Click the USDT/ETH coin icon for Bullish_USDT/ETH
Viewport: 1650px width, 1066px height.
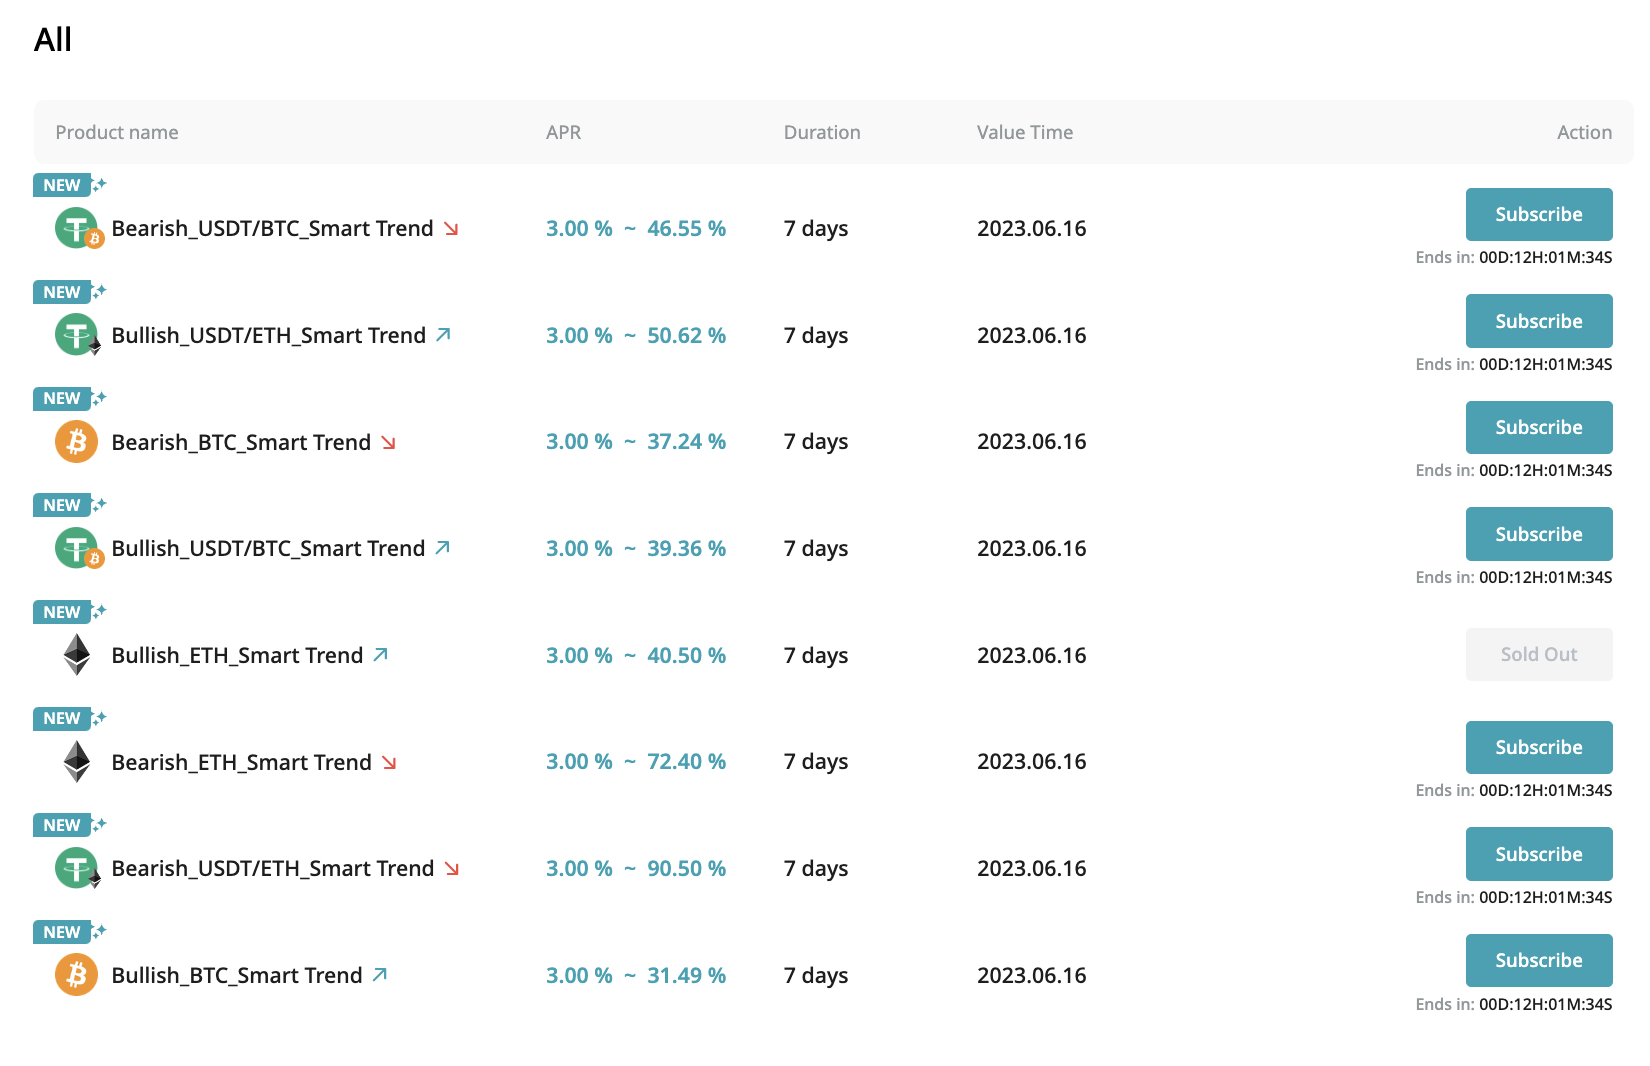[78, 335]
